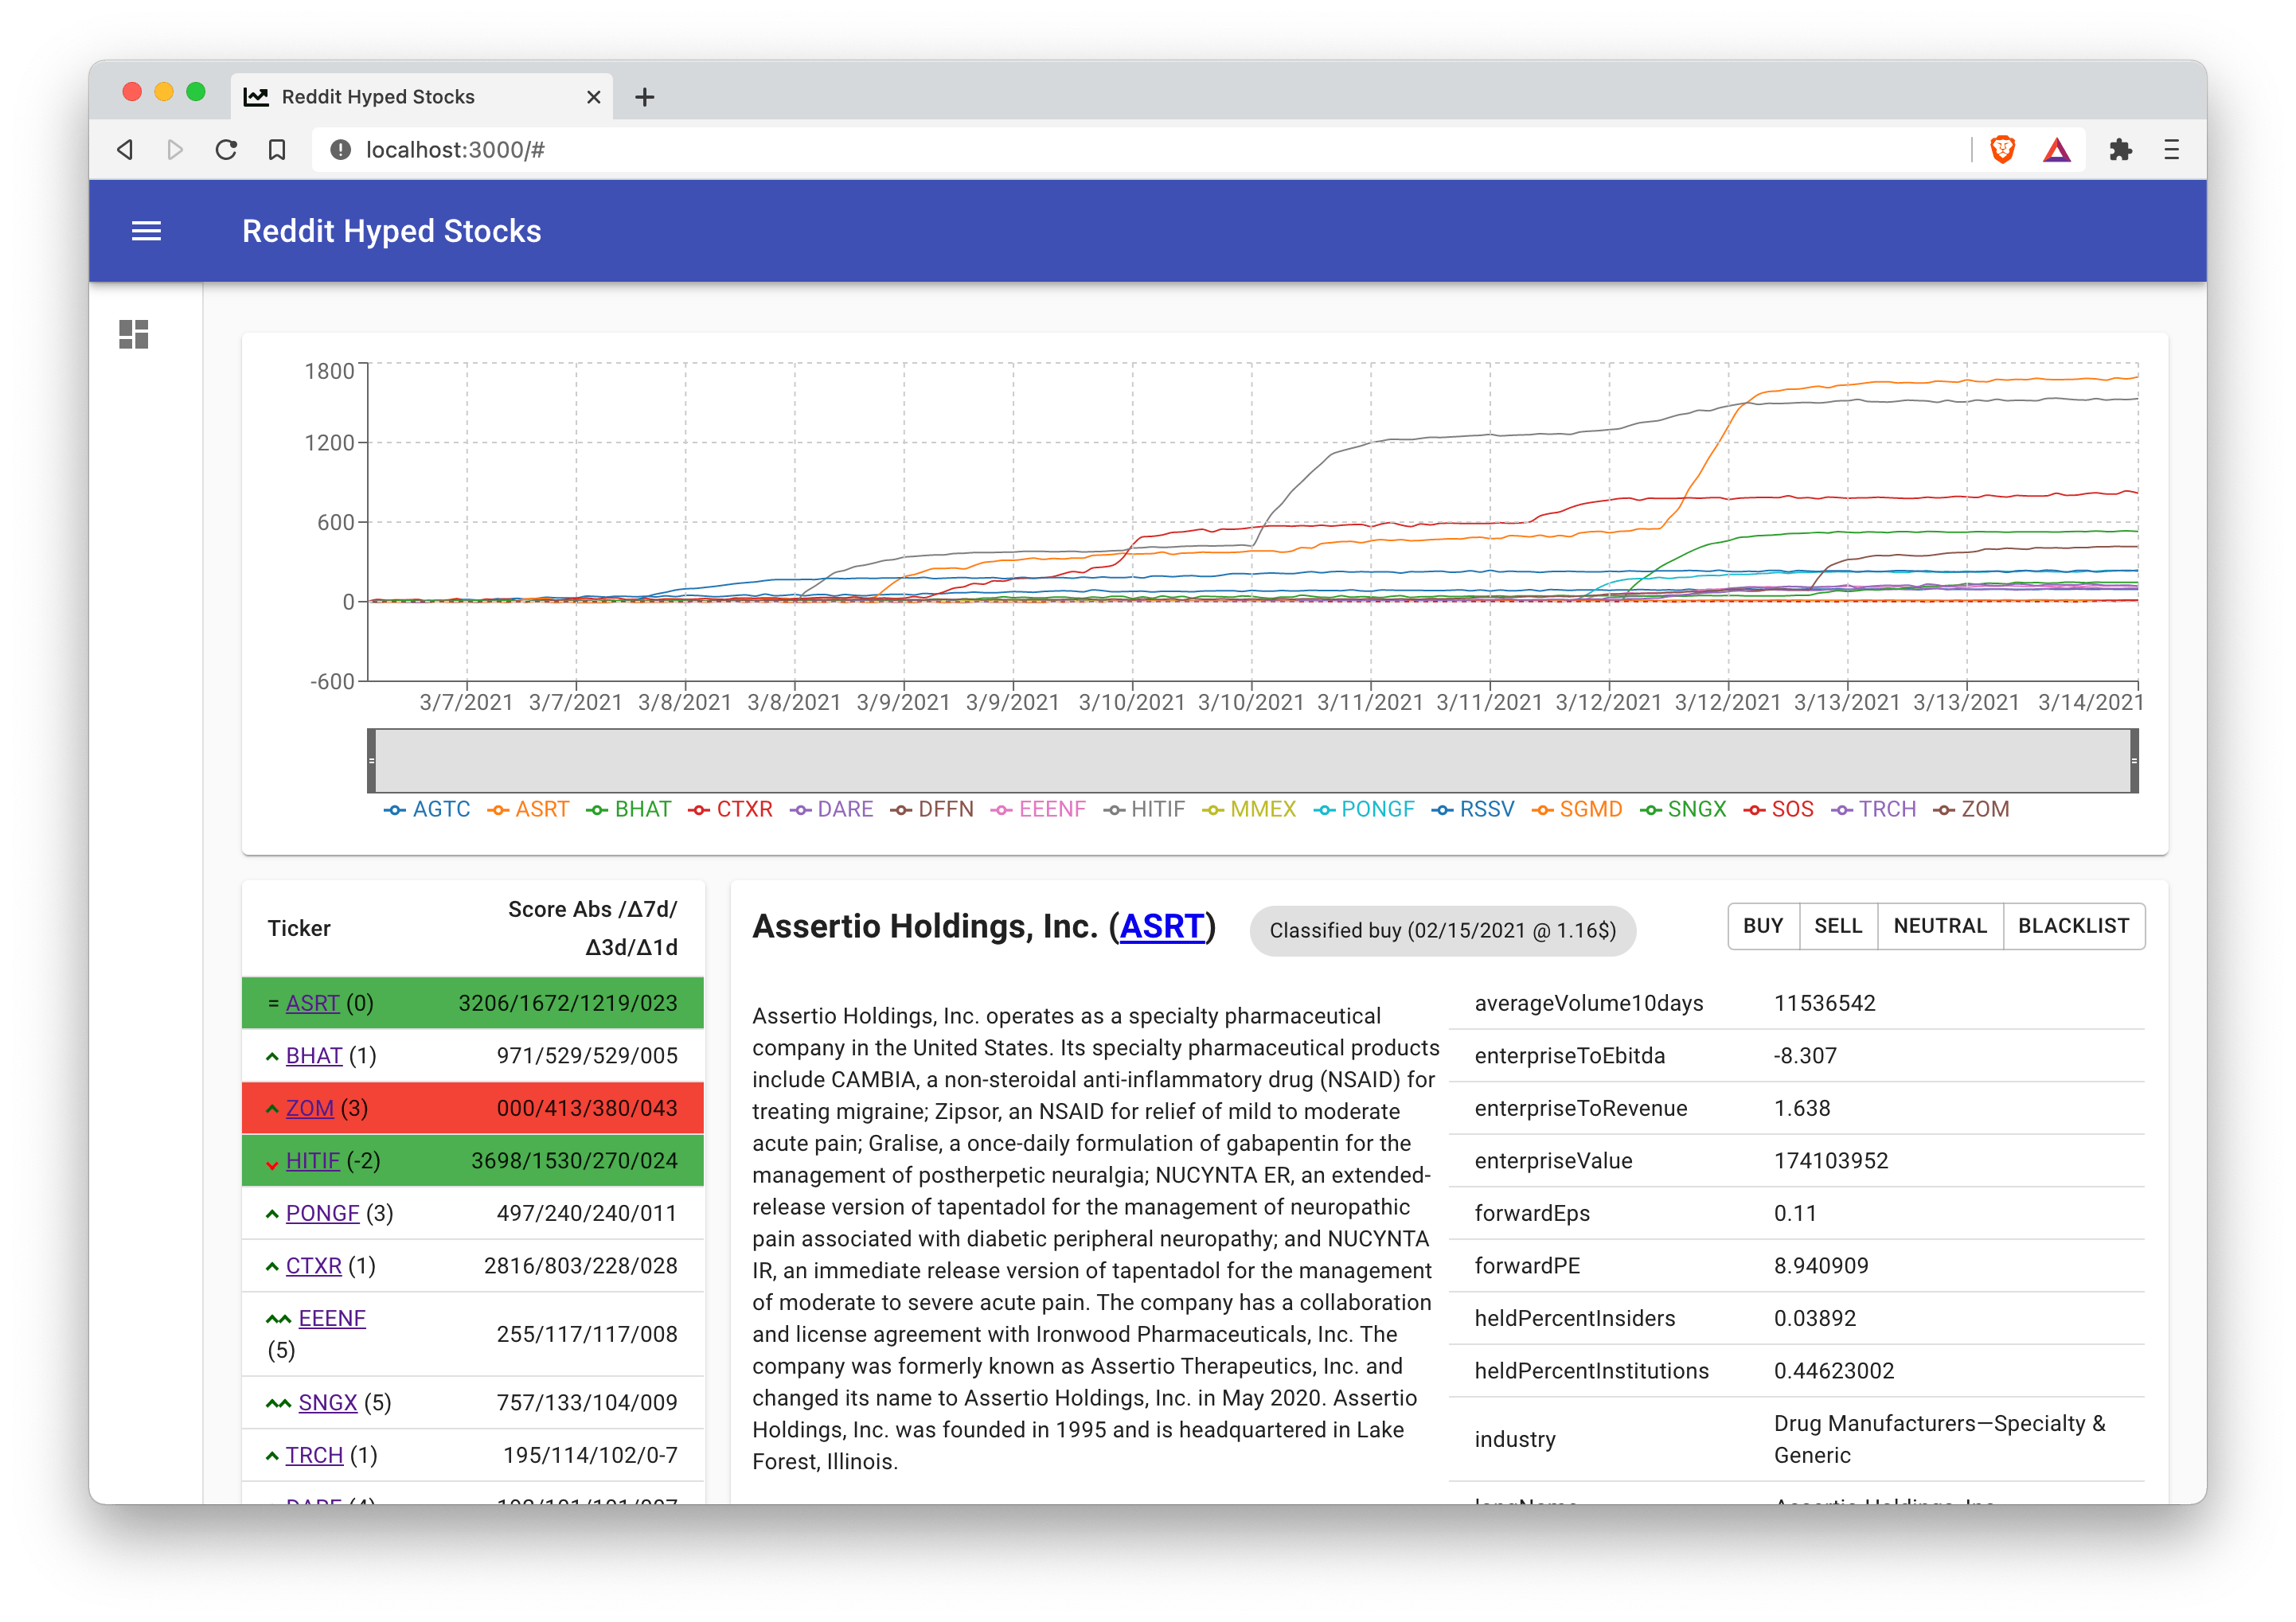The image size is (2296, 1622).
Task: Click the Brave Rewards triangle icon
Action: (x=2056, y=150)
